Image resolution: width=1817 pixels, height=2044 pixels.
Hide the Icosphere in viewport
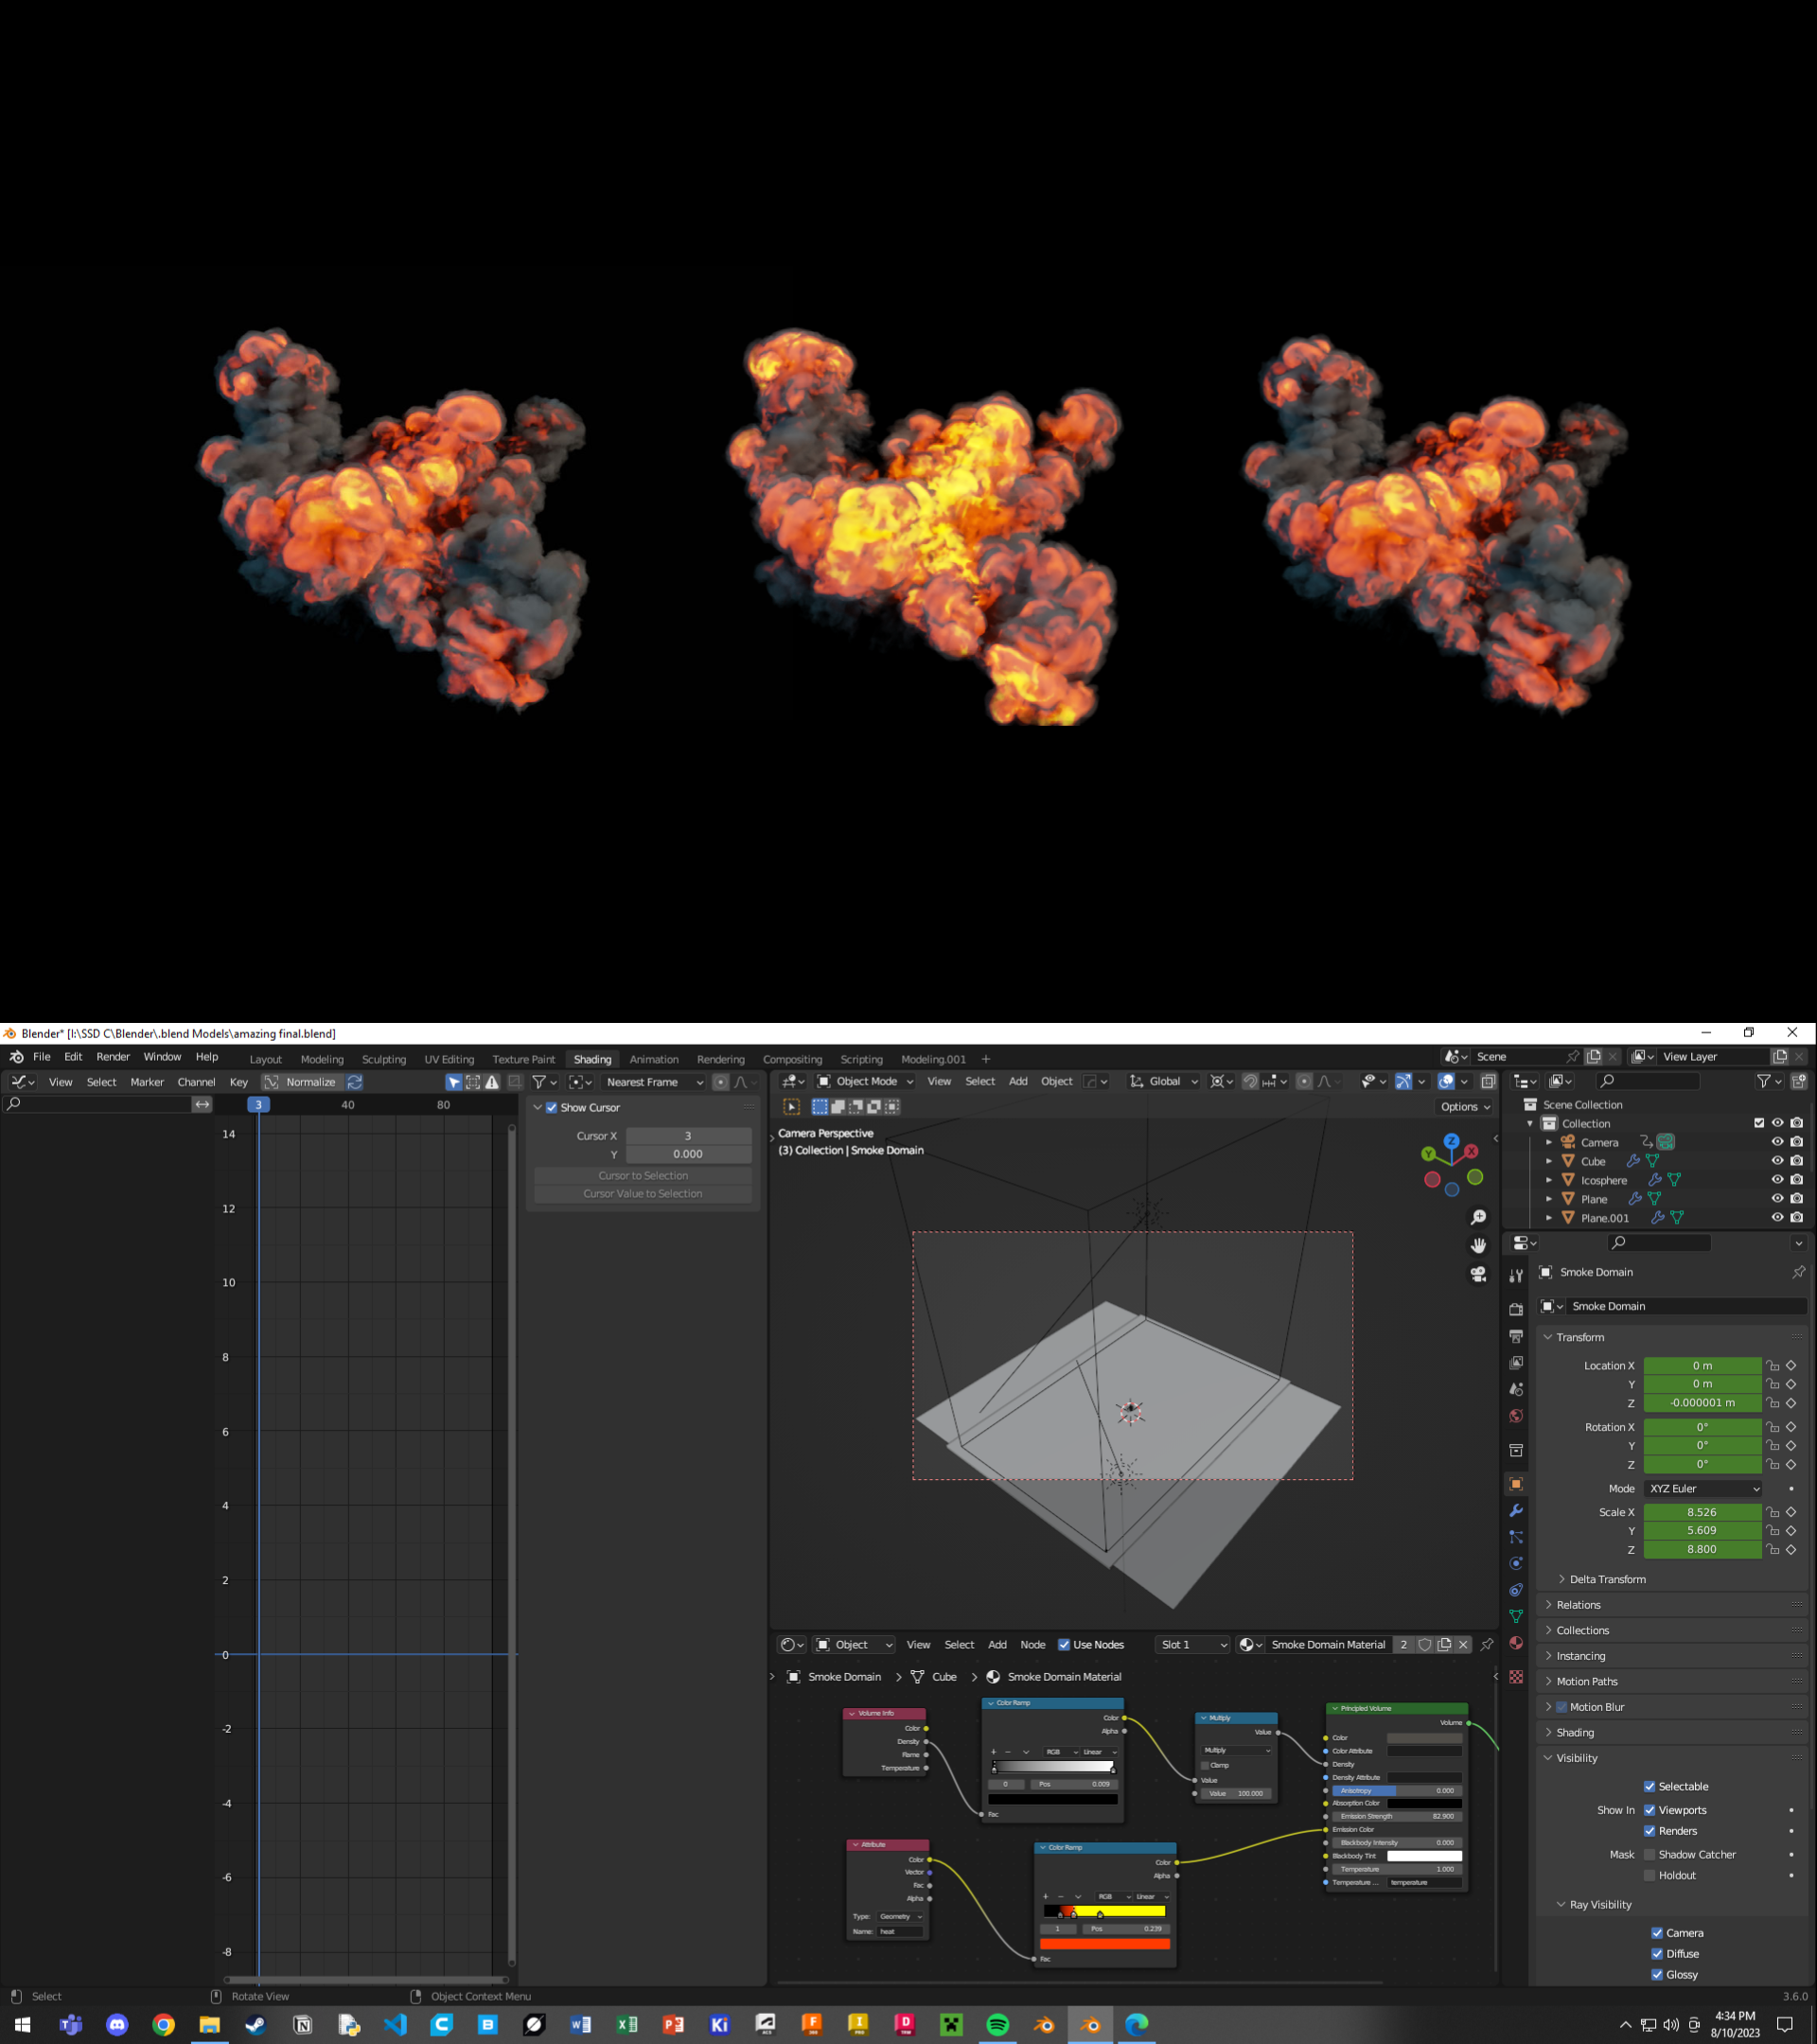[x=1777, y=1180]
